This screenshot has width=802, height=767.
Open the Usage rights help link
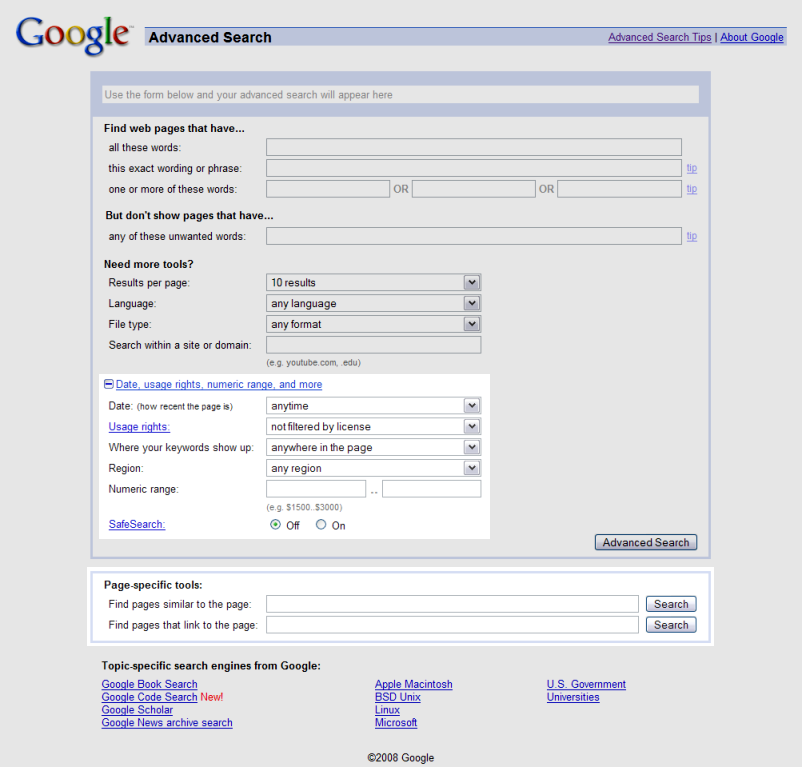[139, 426]
